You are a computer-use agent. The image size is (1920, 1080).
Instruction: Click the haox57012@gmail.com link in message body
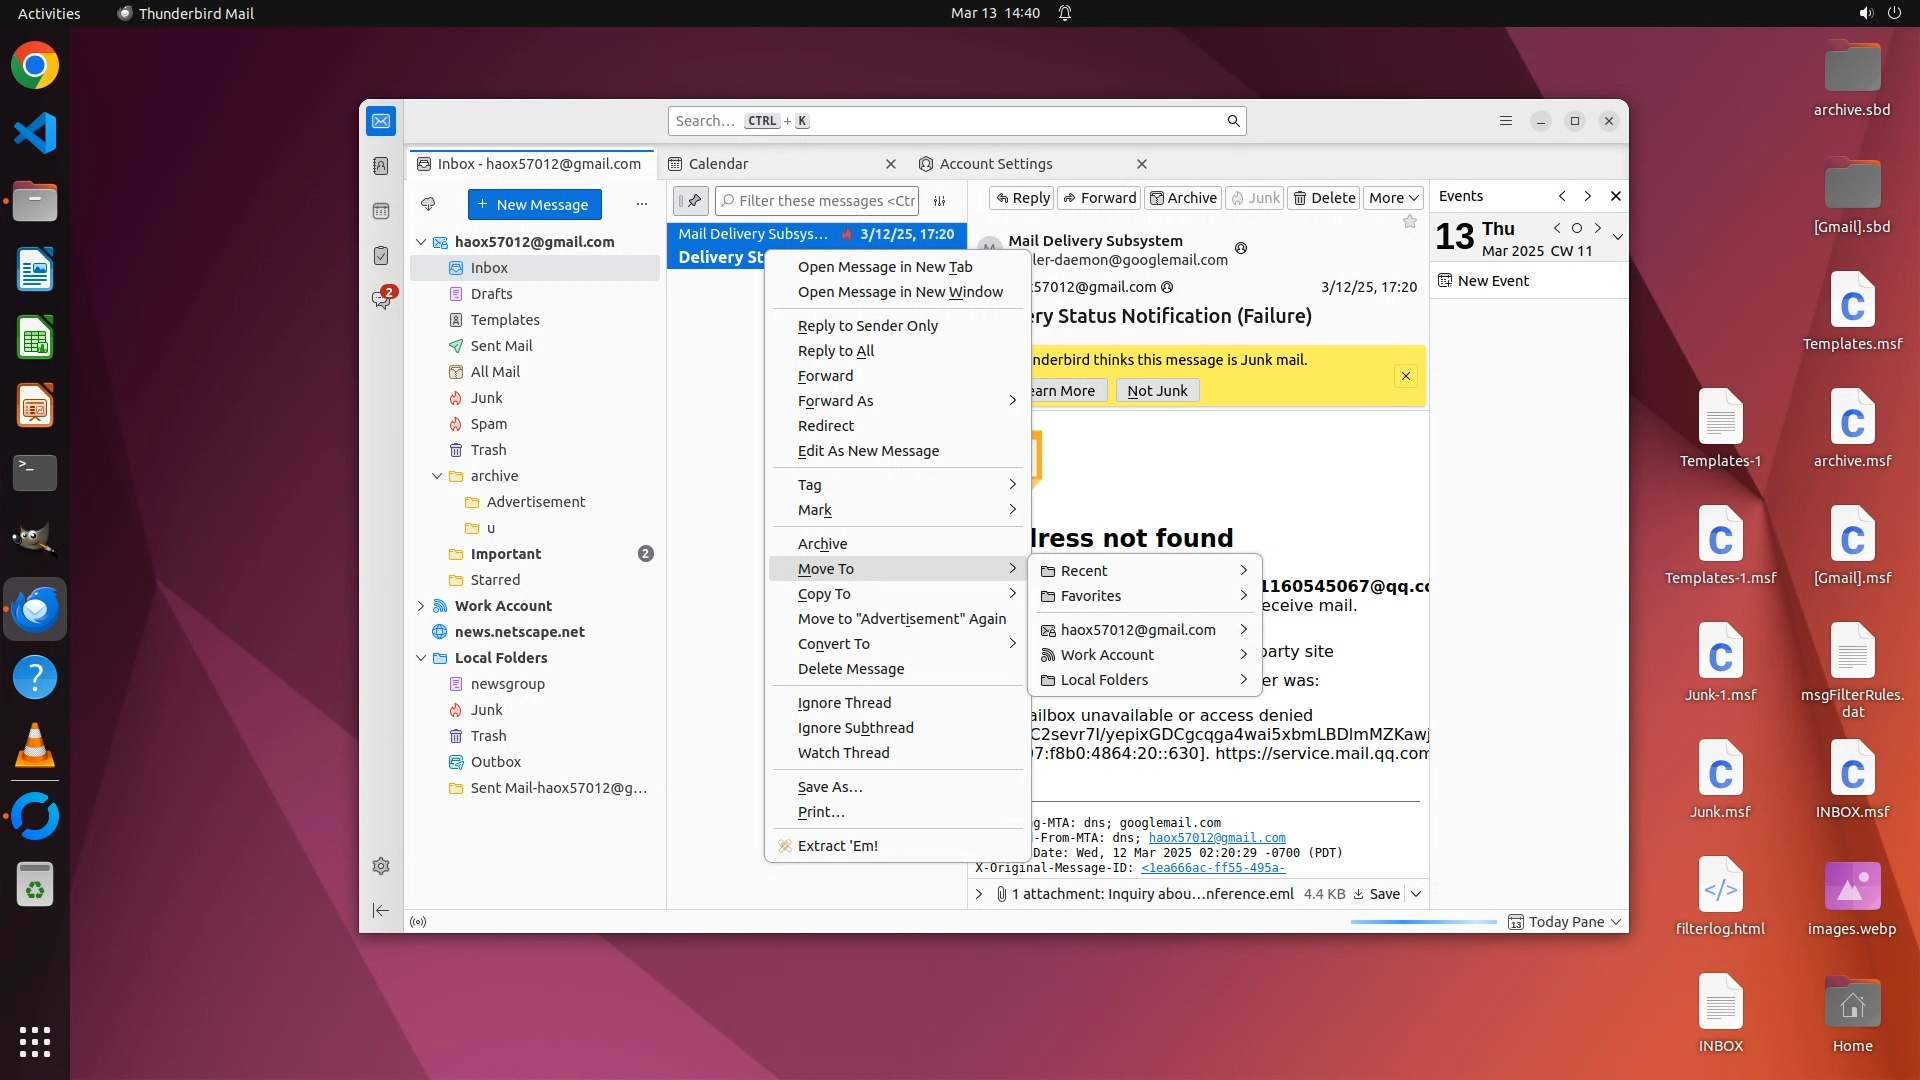coord(1217,838)
